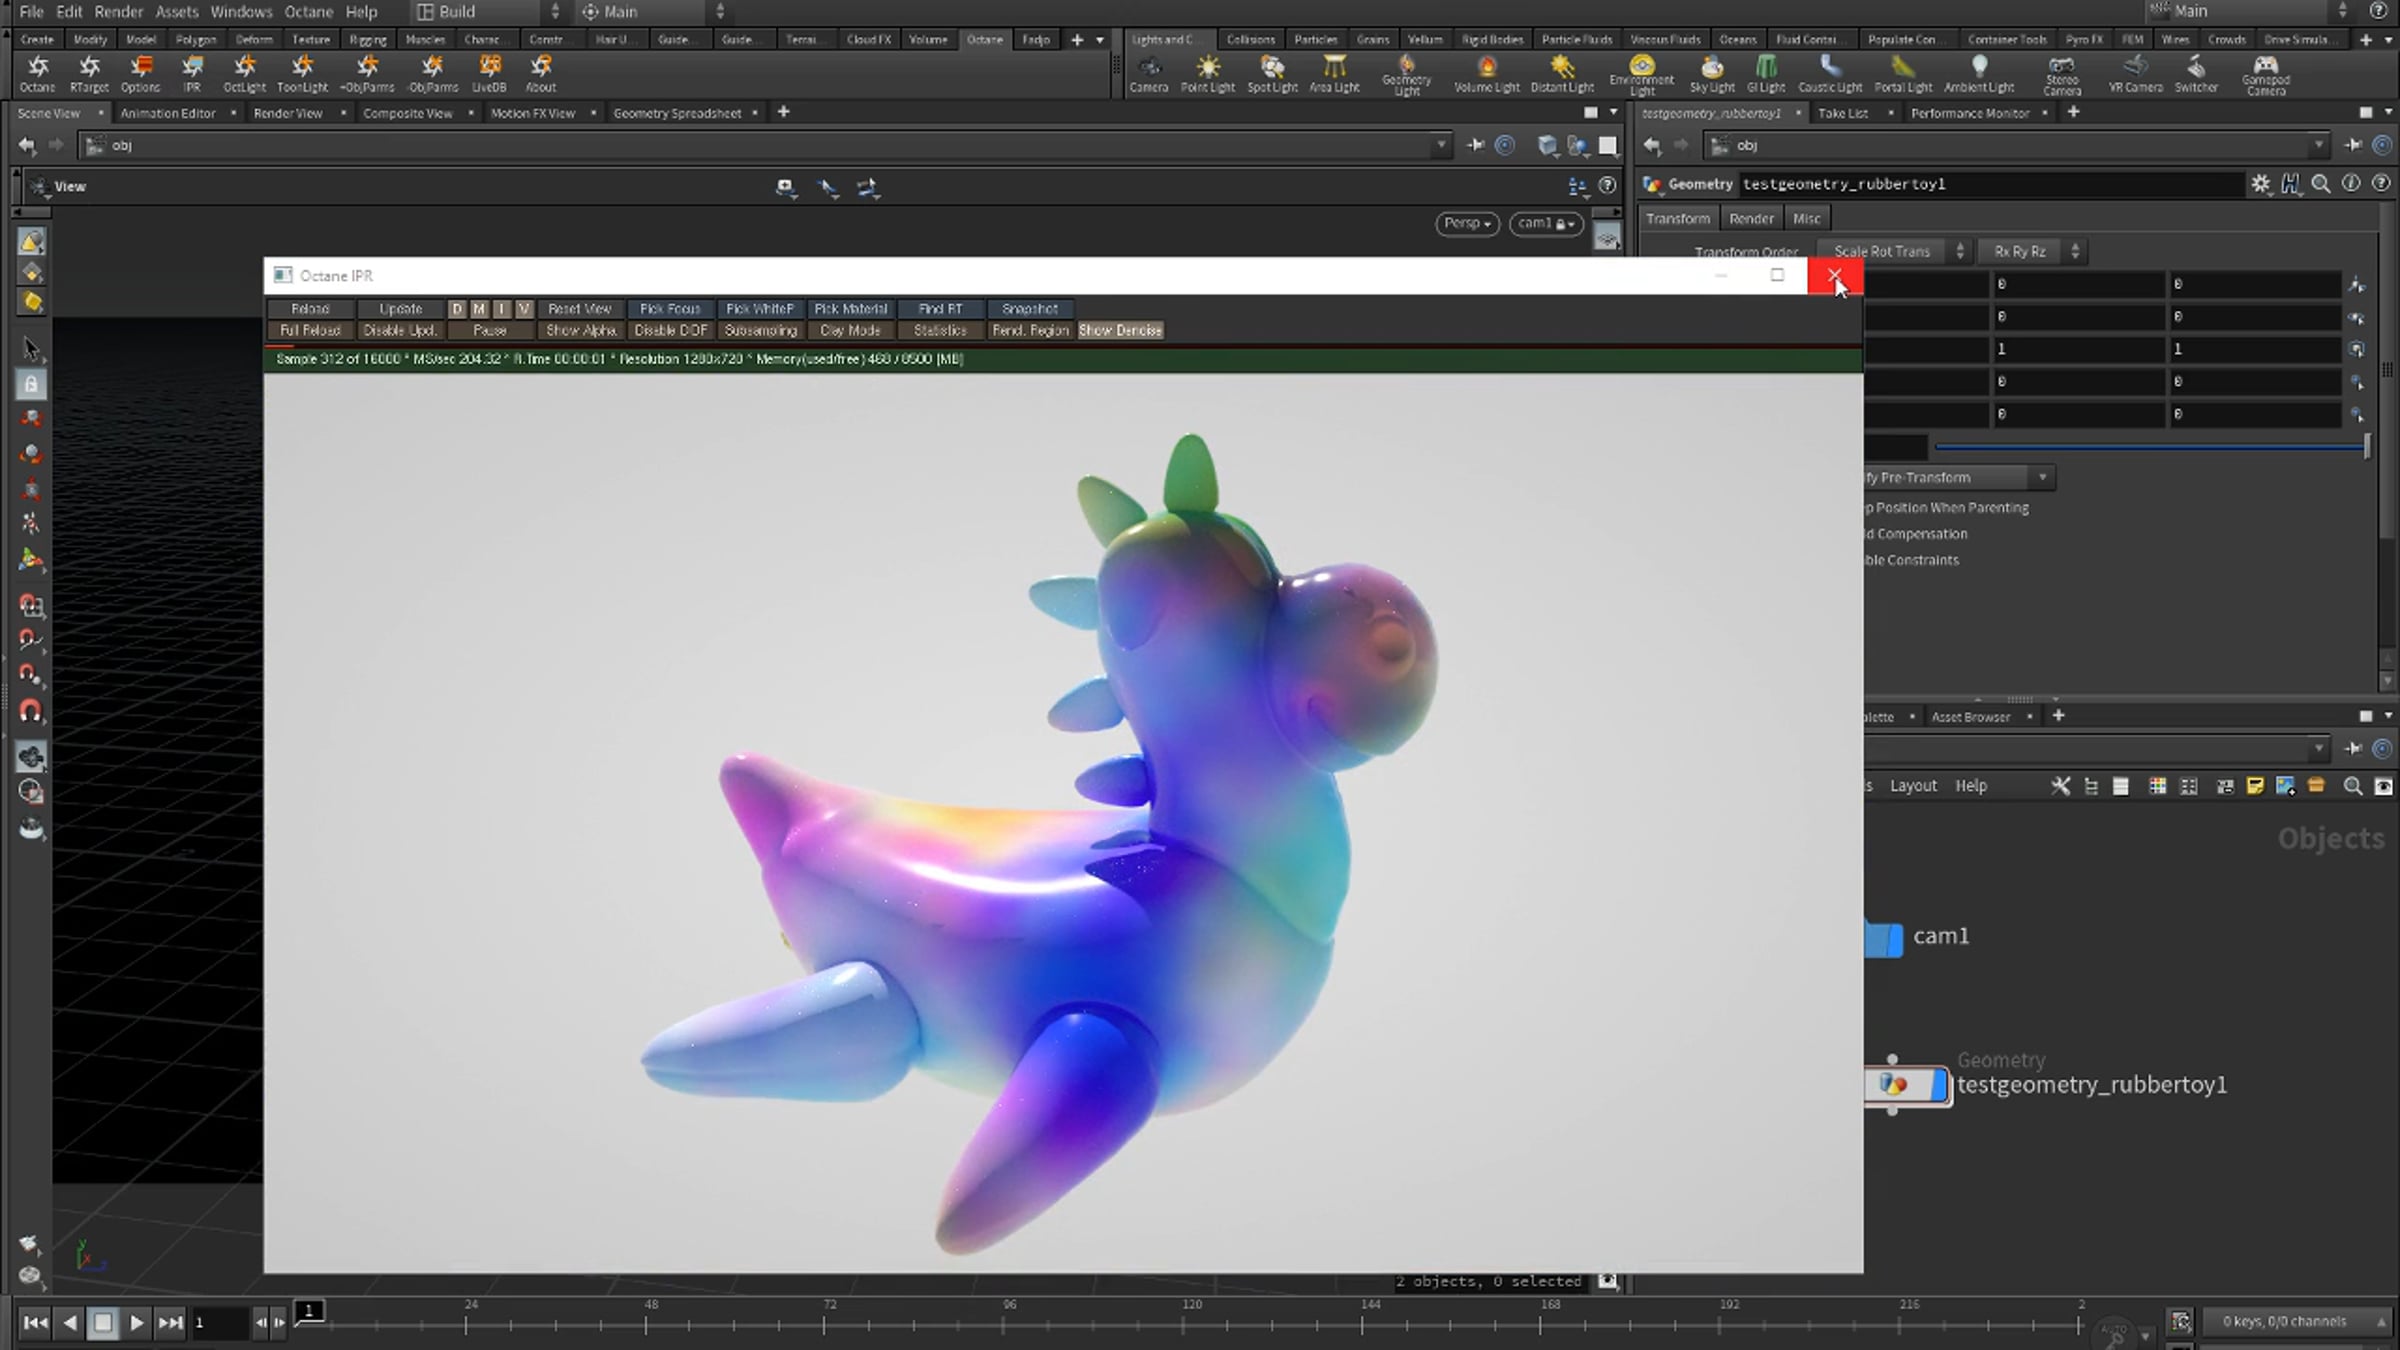The width and height of the screenshot is (2400, 1350).
Task: Add a GI Light
Action: 1766,74
